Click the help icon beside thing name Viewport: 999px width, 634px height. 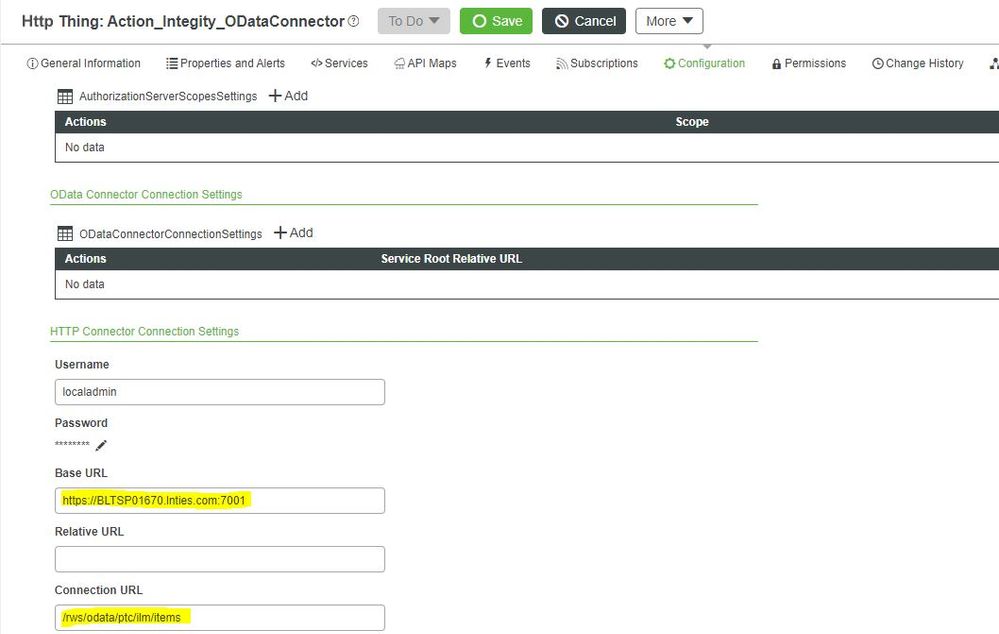pos(354,21)
